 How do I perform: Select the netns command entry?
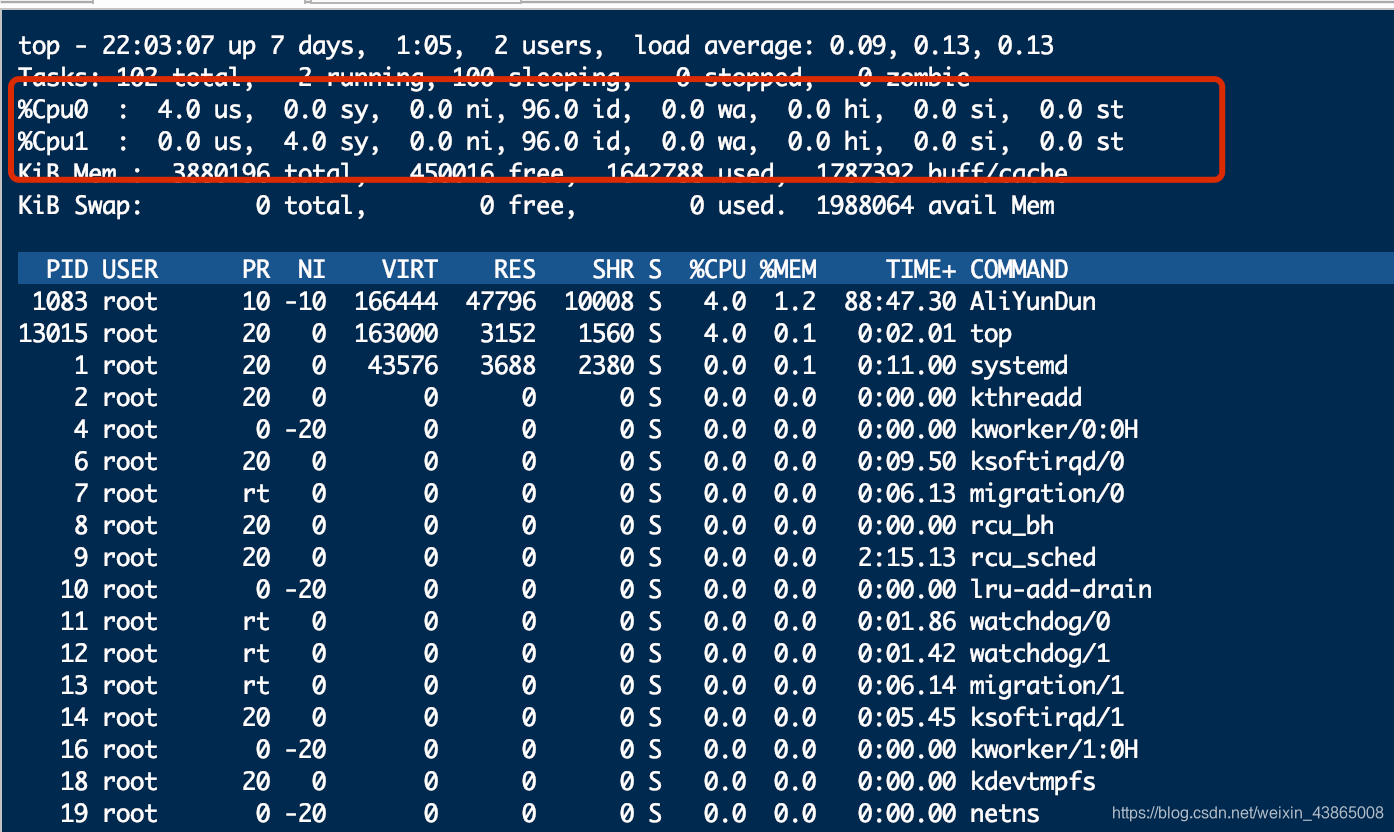coord(1005,813)
